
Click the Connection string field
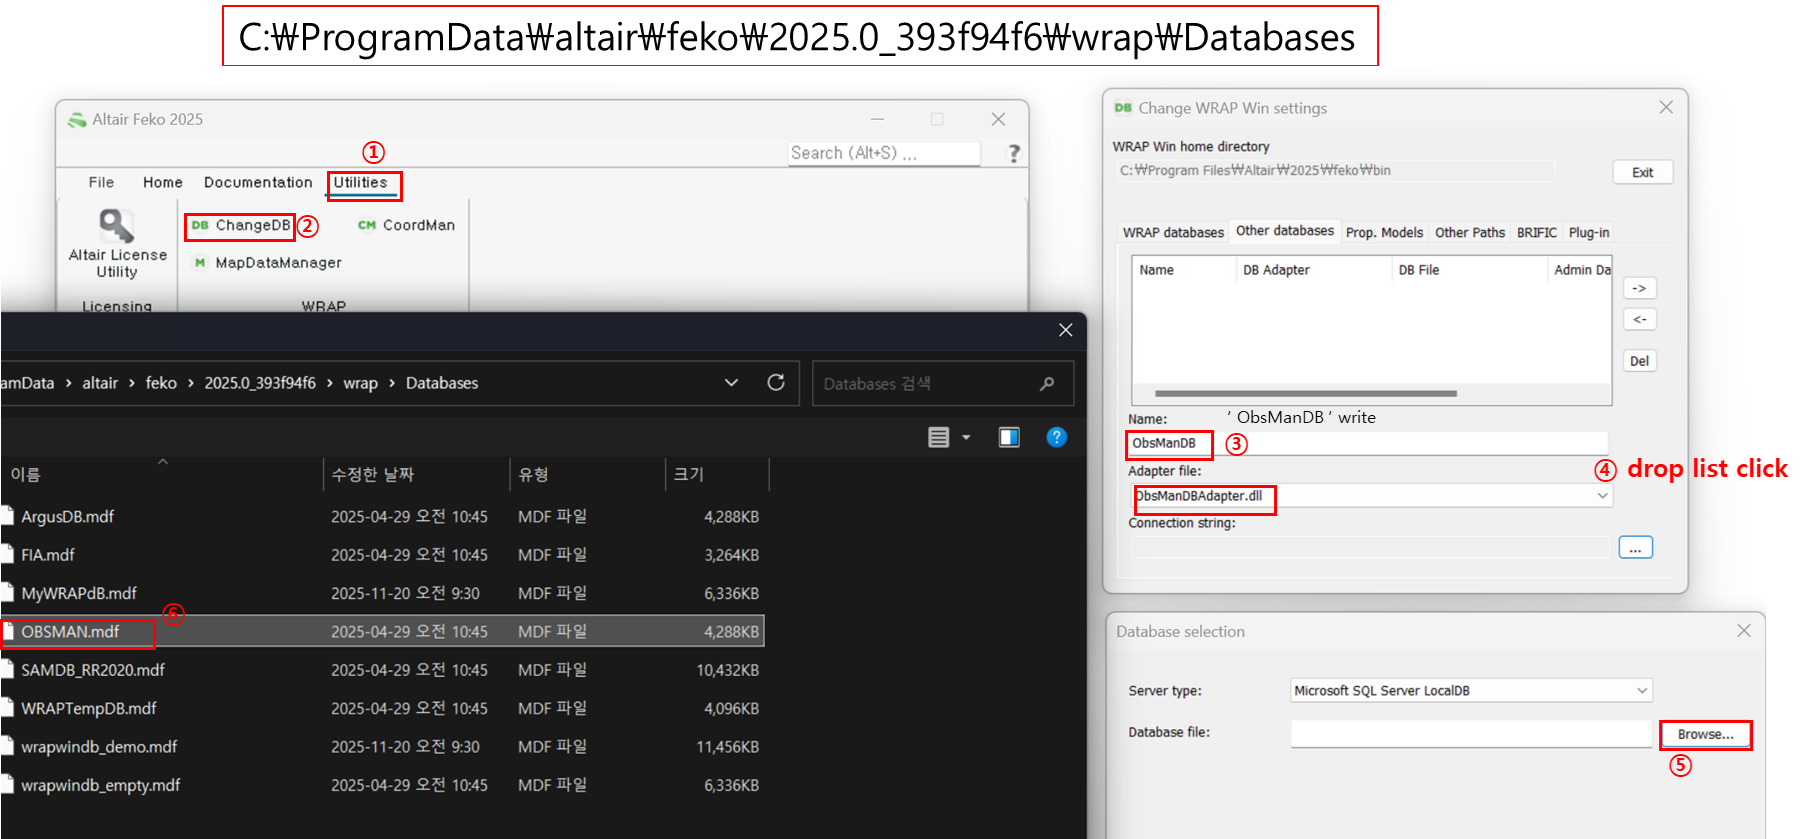point(1370,548)
